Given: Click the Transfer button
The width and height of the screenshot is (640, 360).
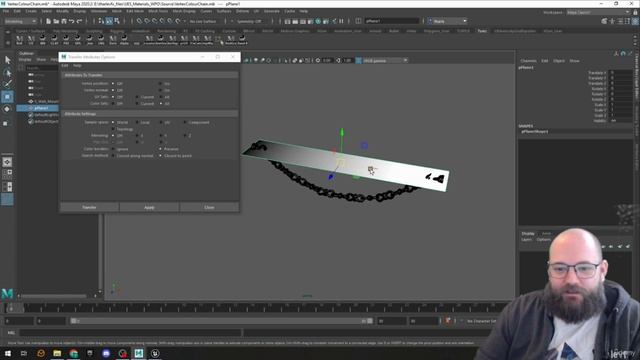Looking at the screenshot, I should 89,207.
